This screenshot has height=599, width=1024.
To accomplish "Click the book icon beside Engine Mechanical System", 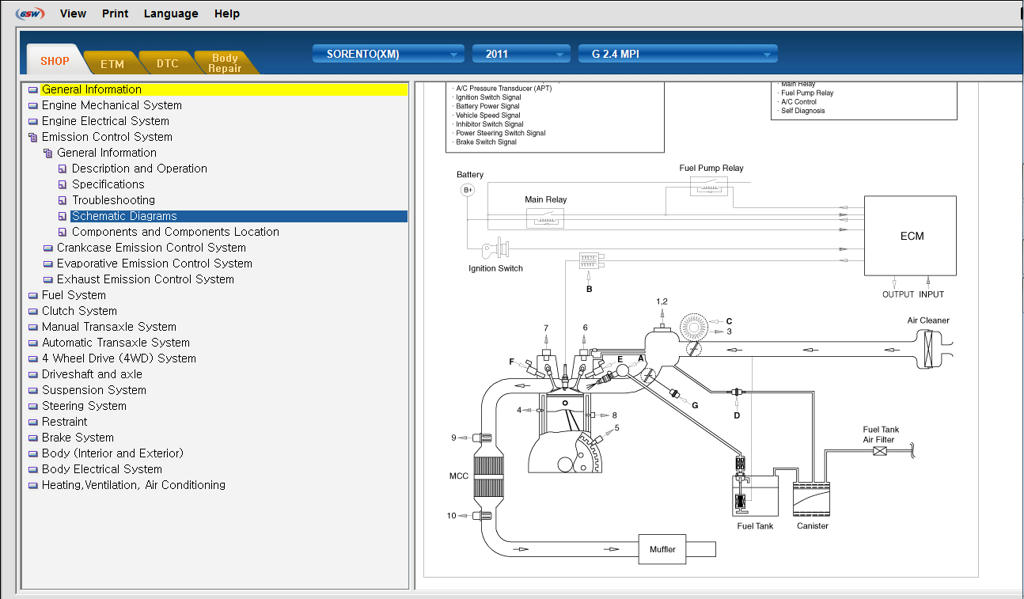I will (x=33, y=106).
